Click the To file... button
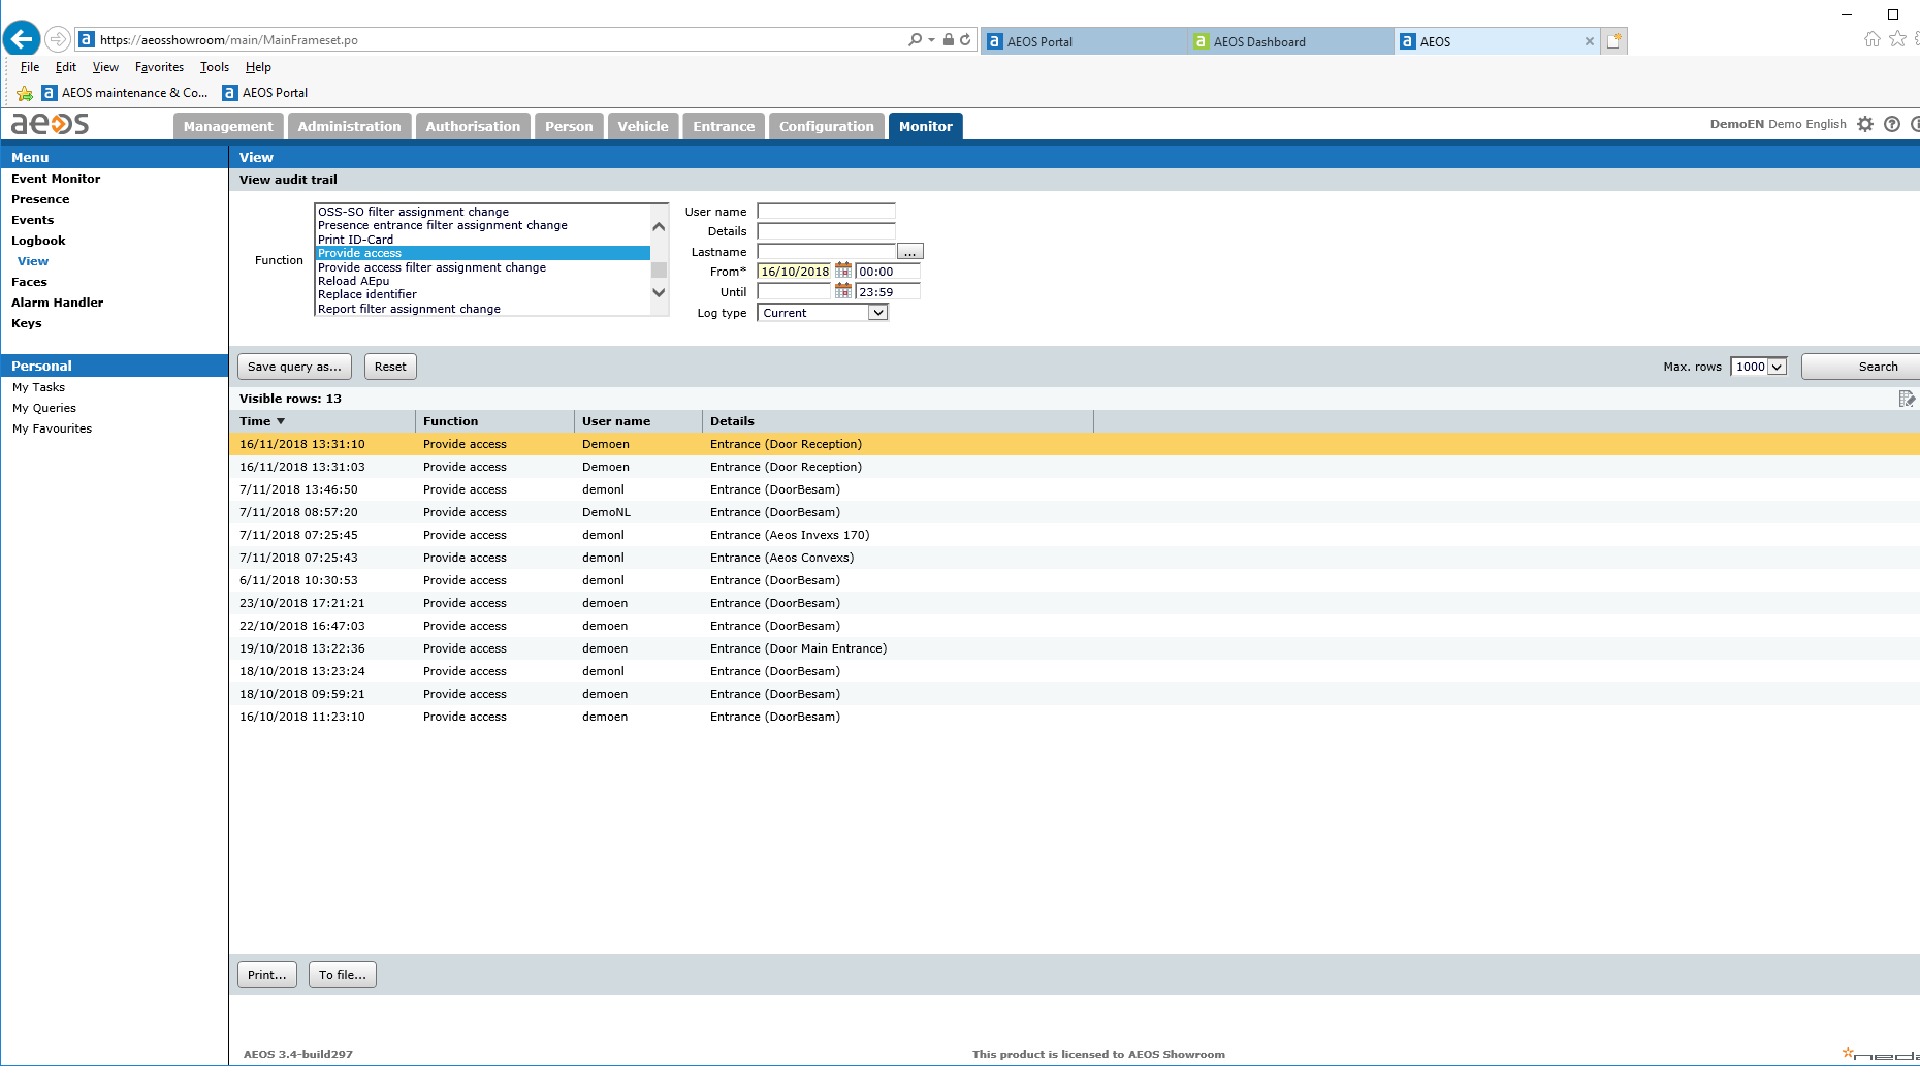 [x=342, y=975]
